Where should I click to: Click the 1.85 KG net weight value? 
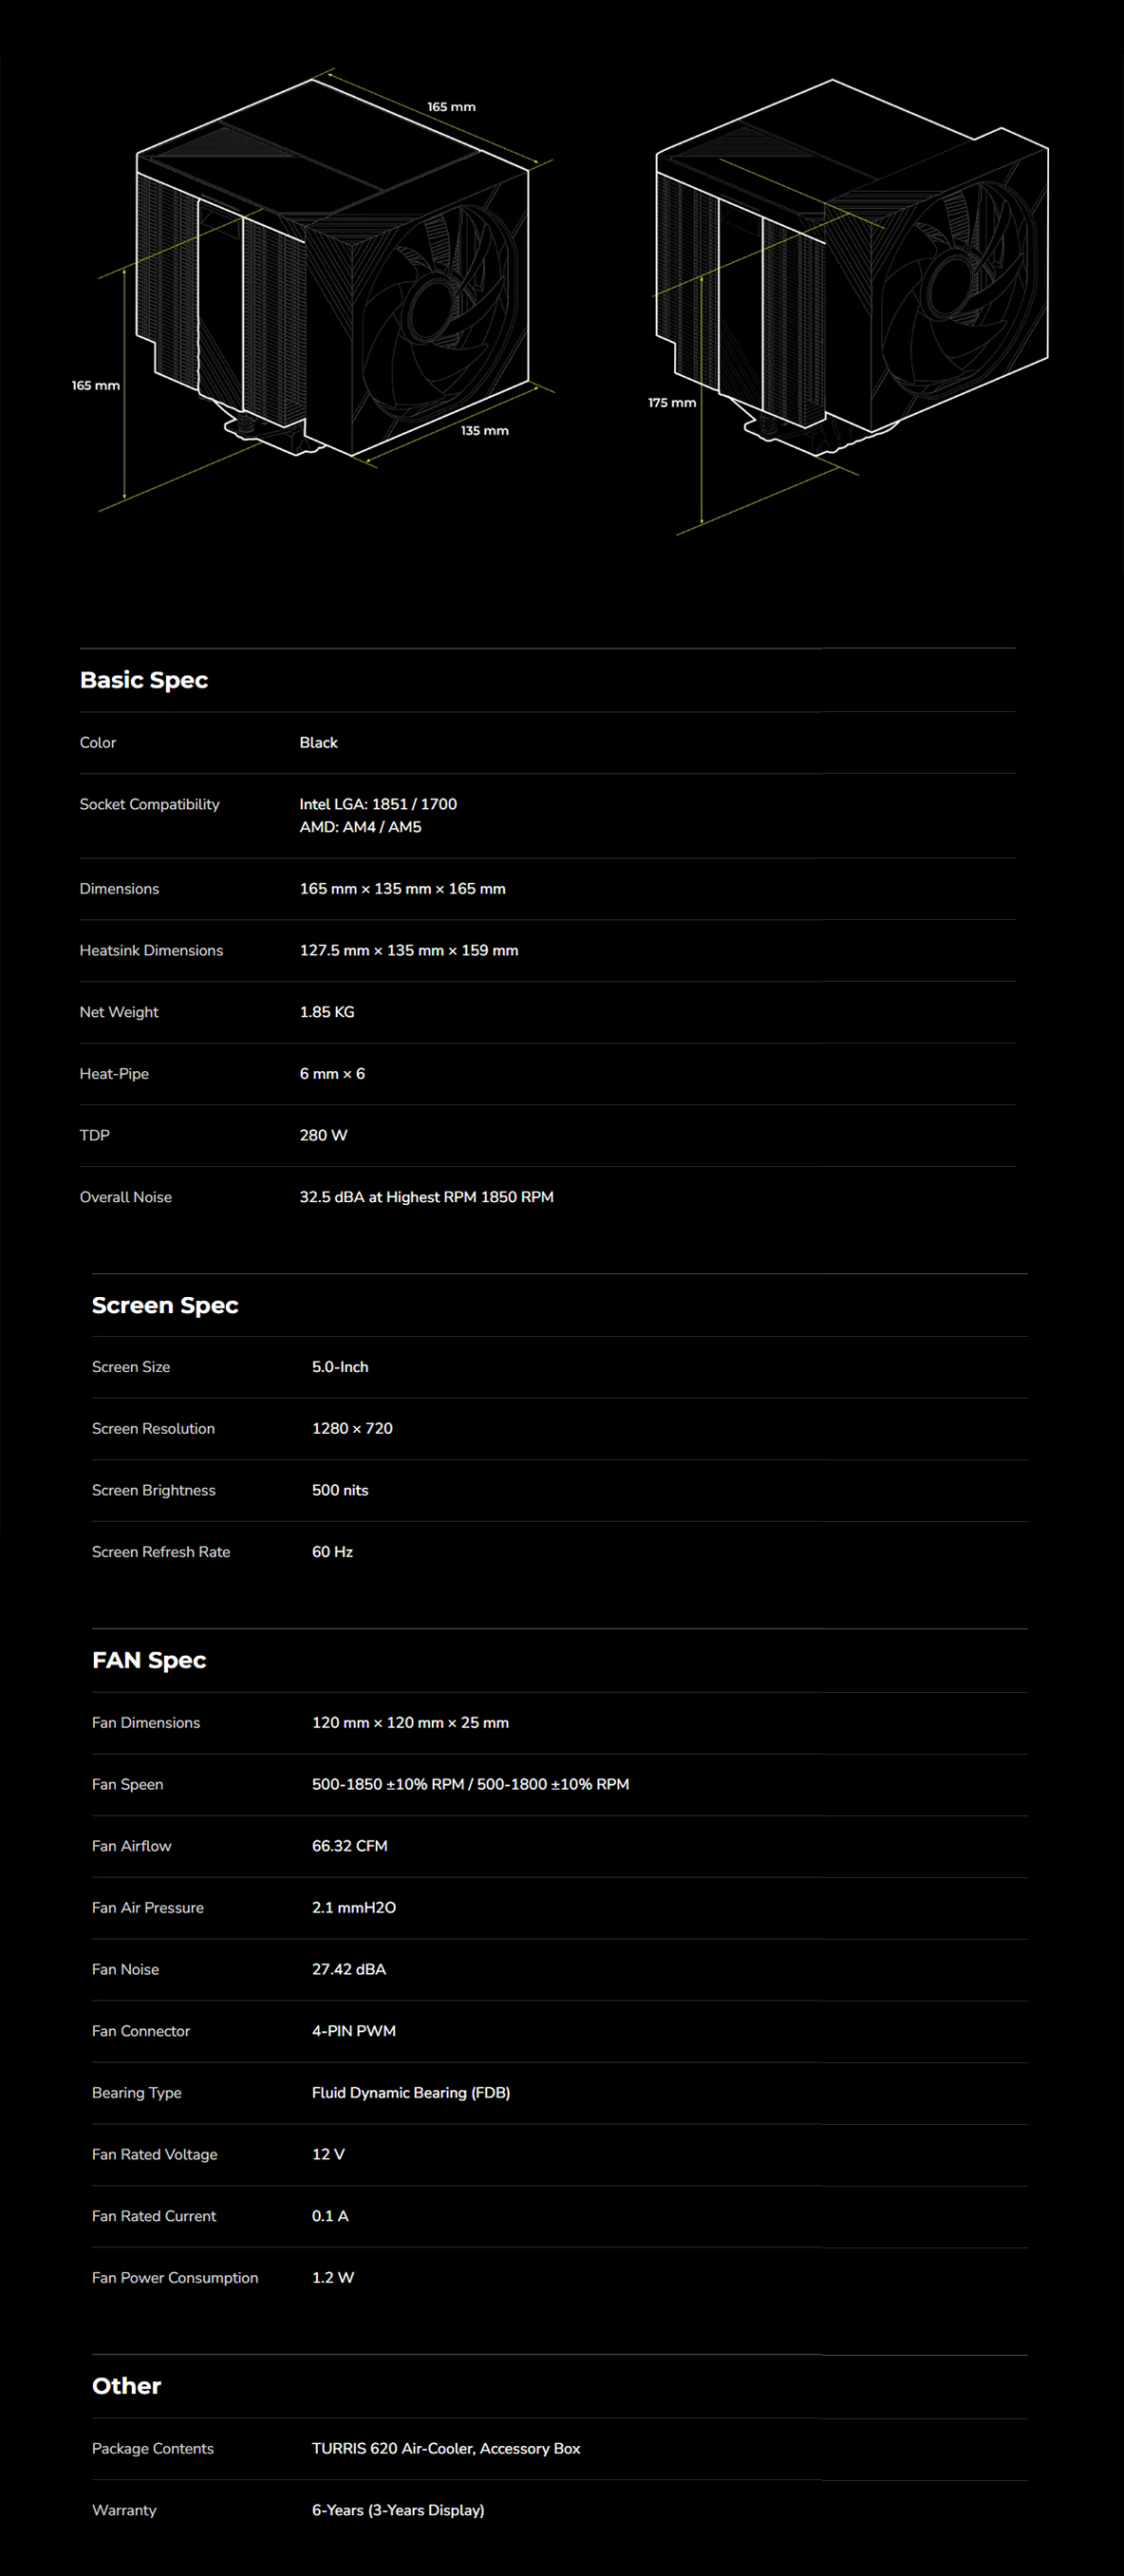tap(327, 1012)
